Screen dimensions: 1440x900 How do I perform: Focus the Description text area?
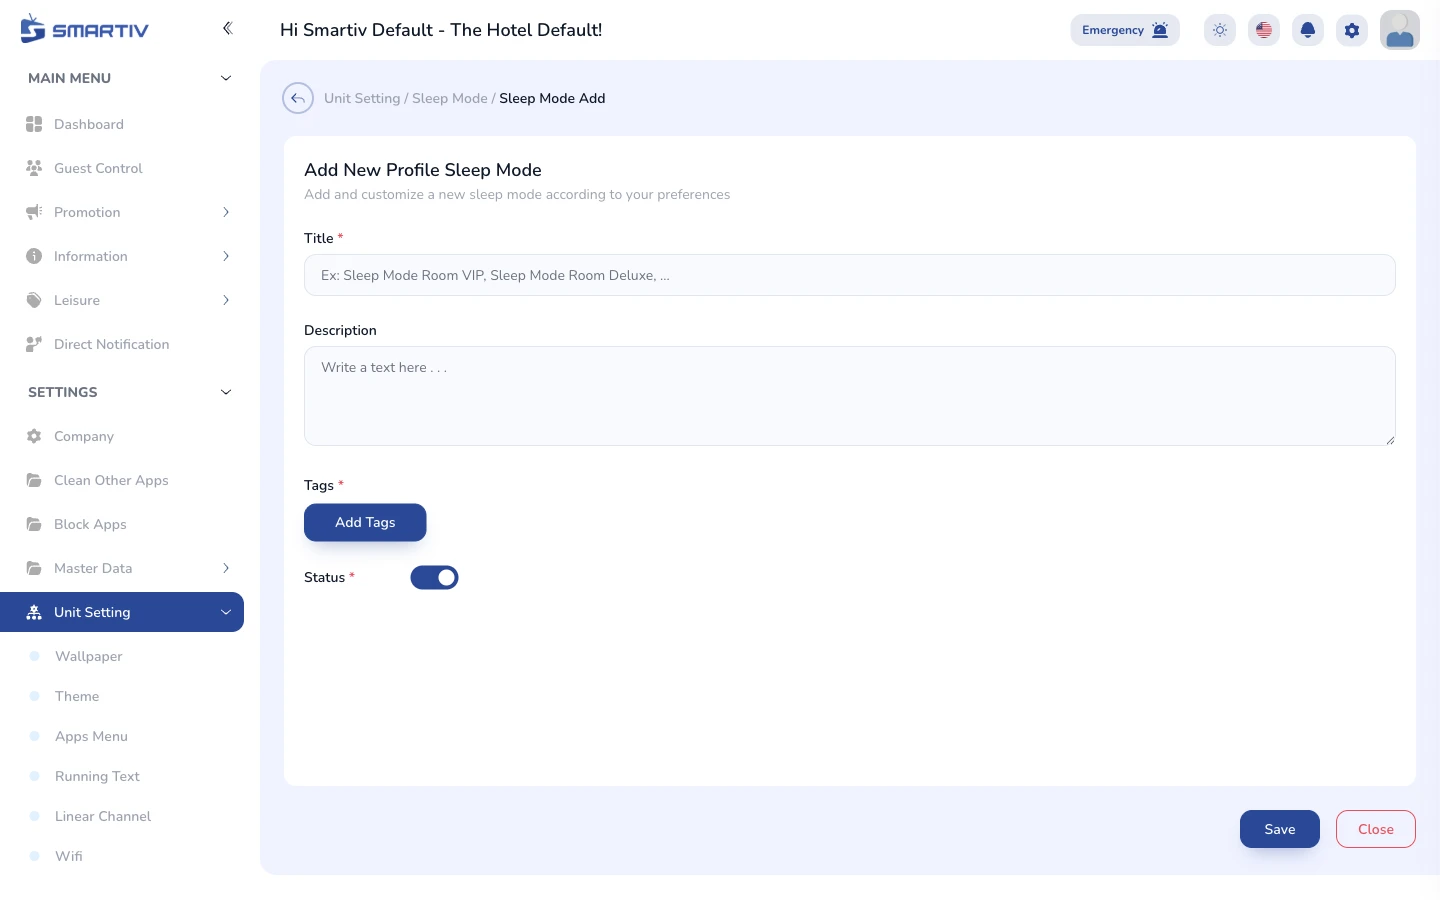850,396
